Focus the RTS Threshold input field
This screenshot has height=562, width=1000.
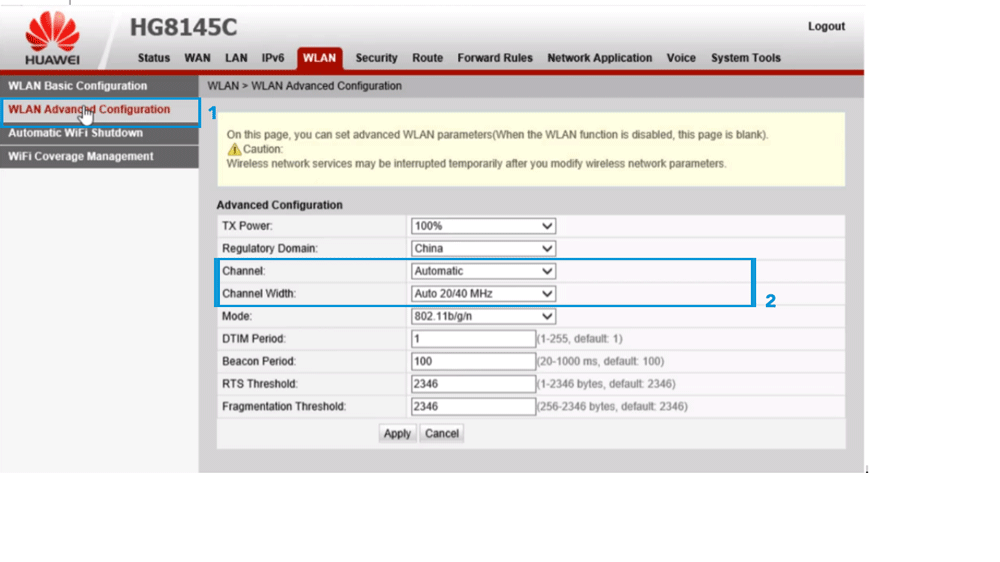(473, 384)
